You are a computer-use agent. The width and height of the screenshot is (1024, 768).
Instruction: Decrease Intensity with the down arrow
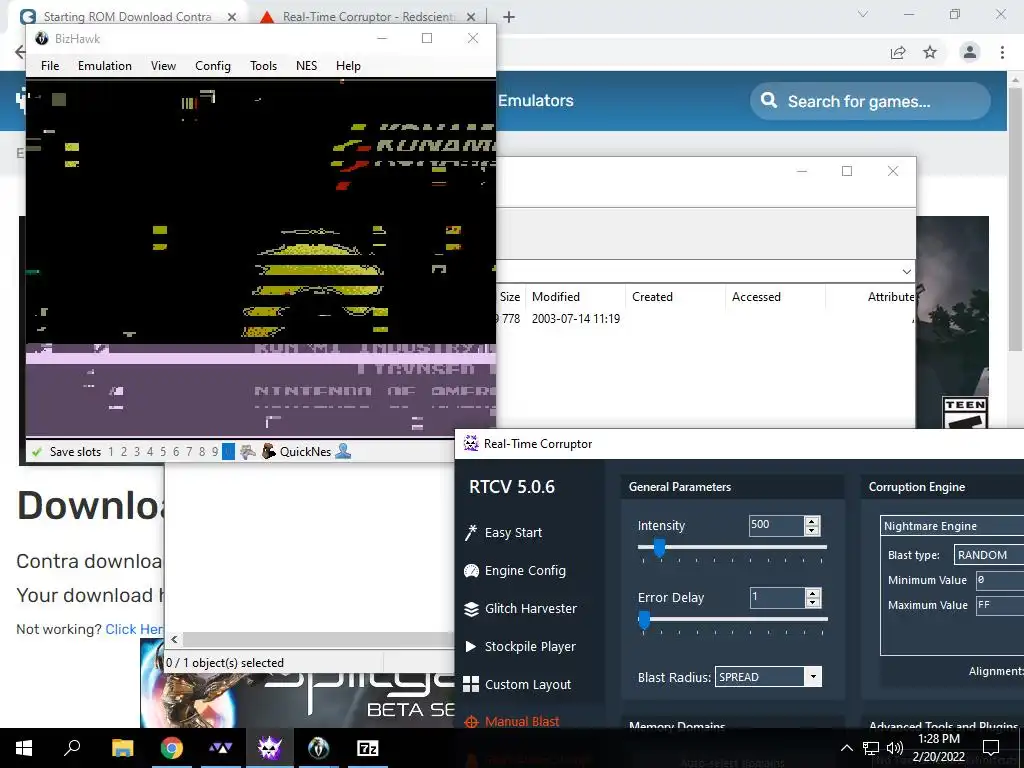pos(812,530)
